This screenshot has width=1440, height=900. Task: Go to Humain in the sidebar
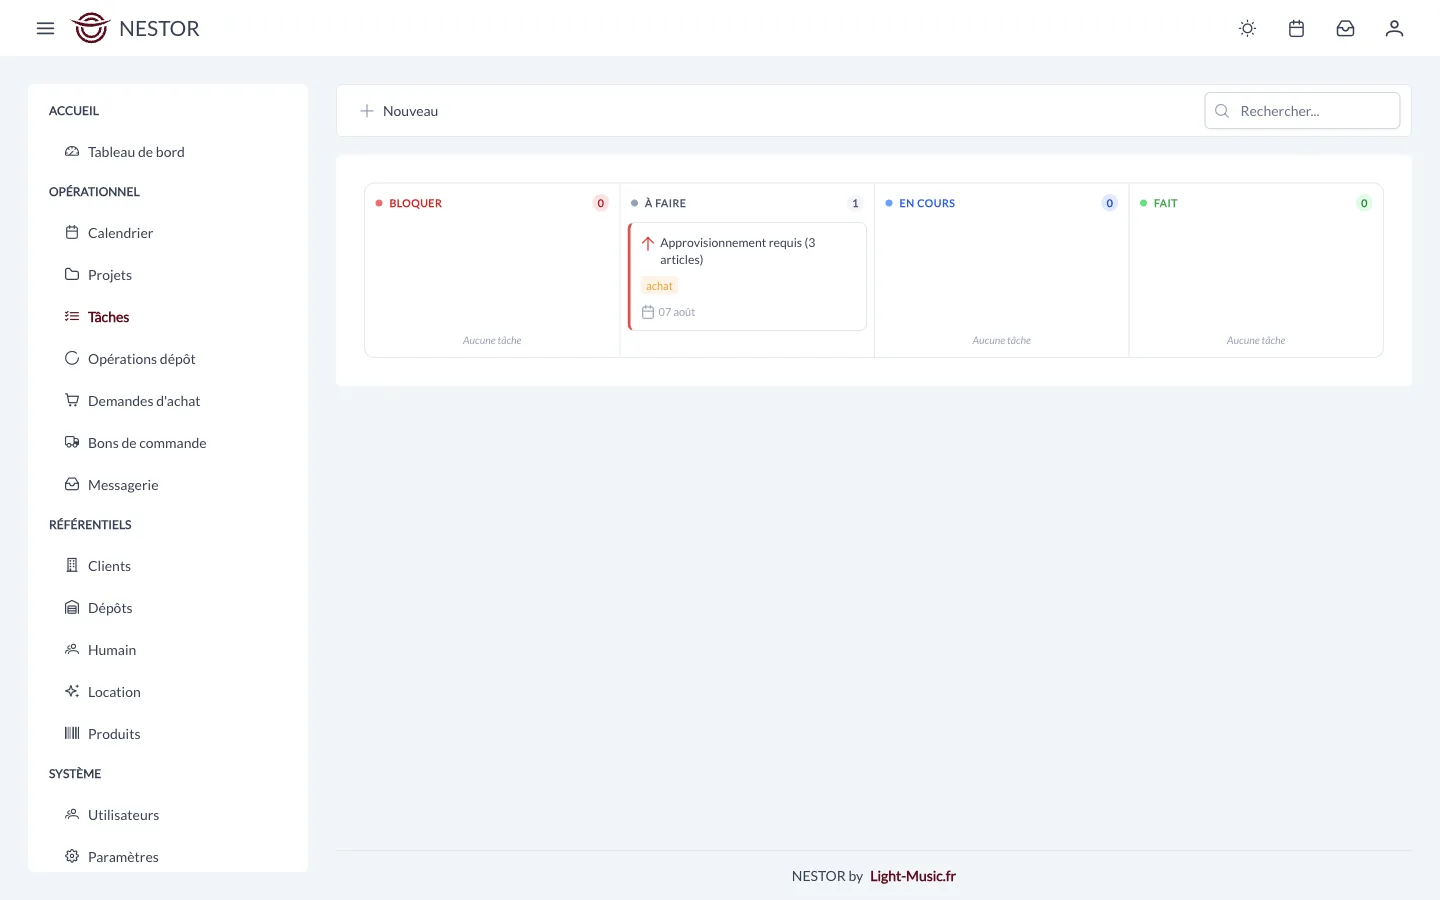tap(168, 650)
